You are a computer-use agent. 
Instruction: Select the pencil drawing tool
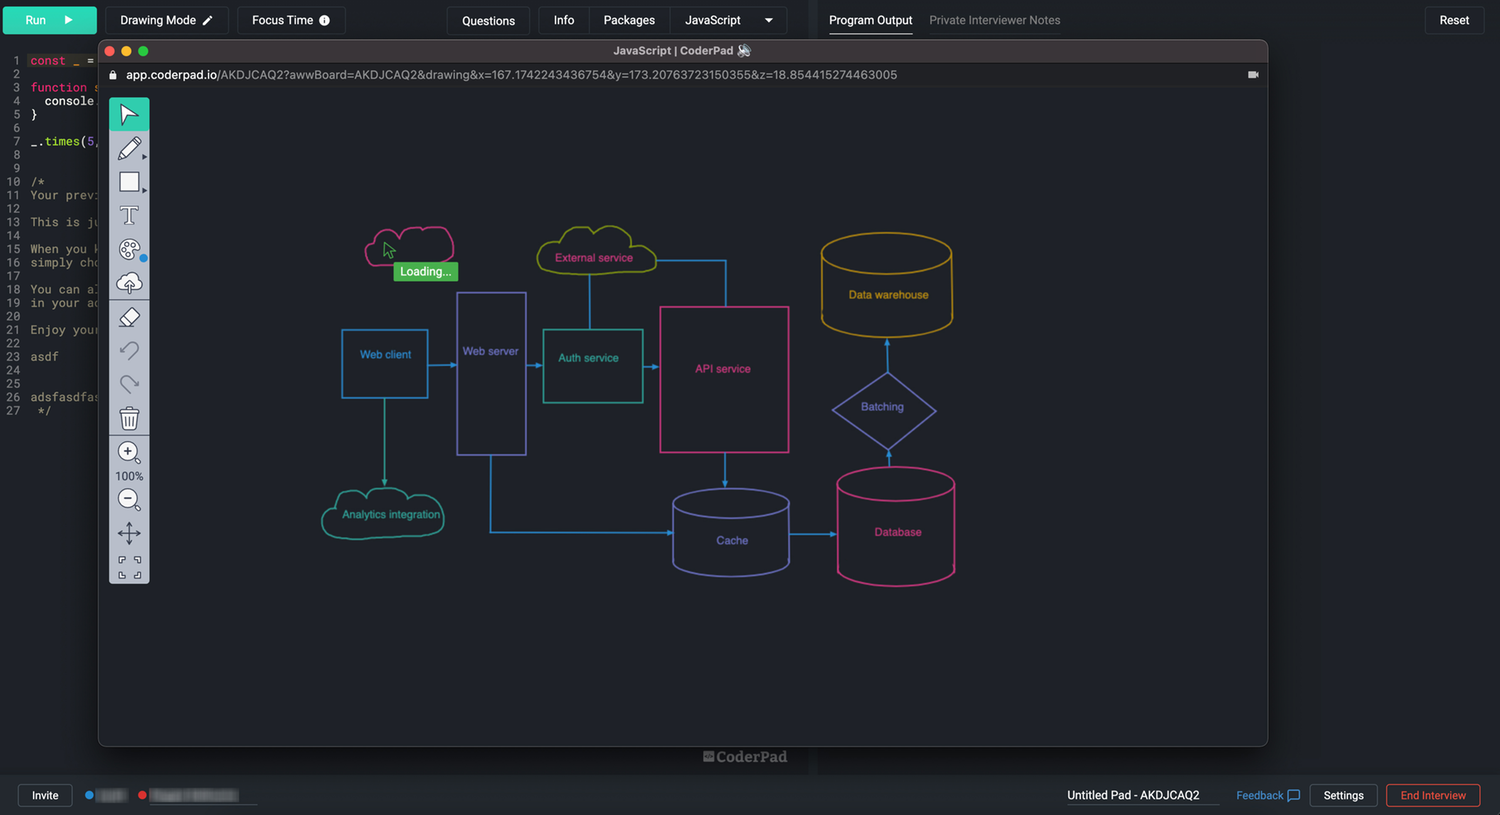(129, 149)
